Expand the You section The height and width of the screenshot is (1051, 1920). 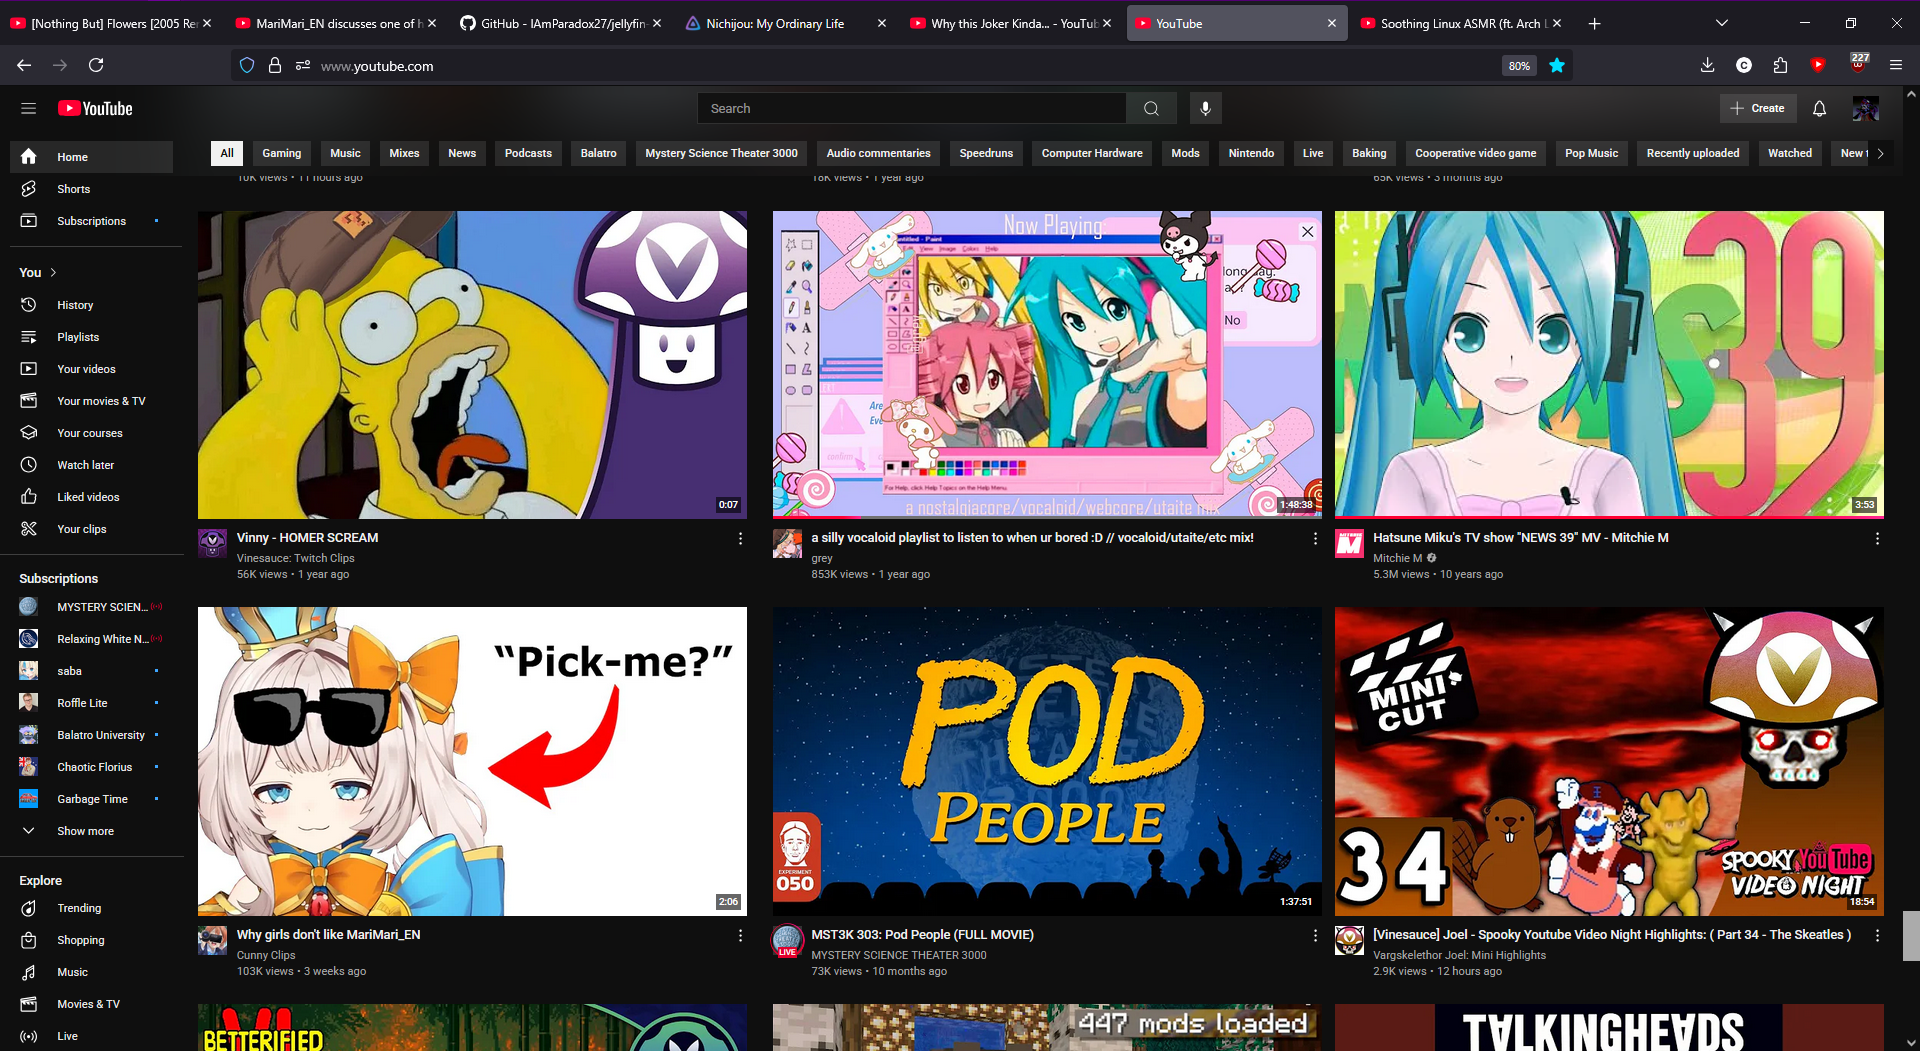[x=38, y=272]
